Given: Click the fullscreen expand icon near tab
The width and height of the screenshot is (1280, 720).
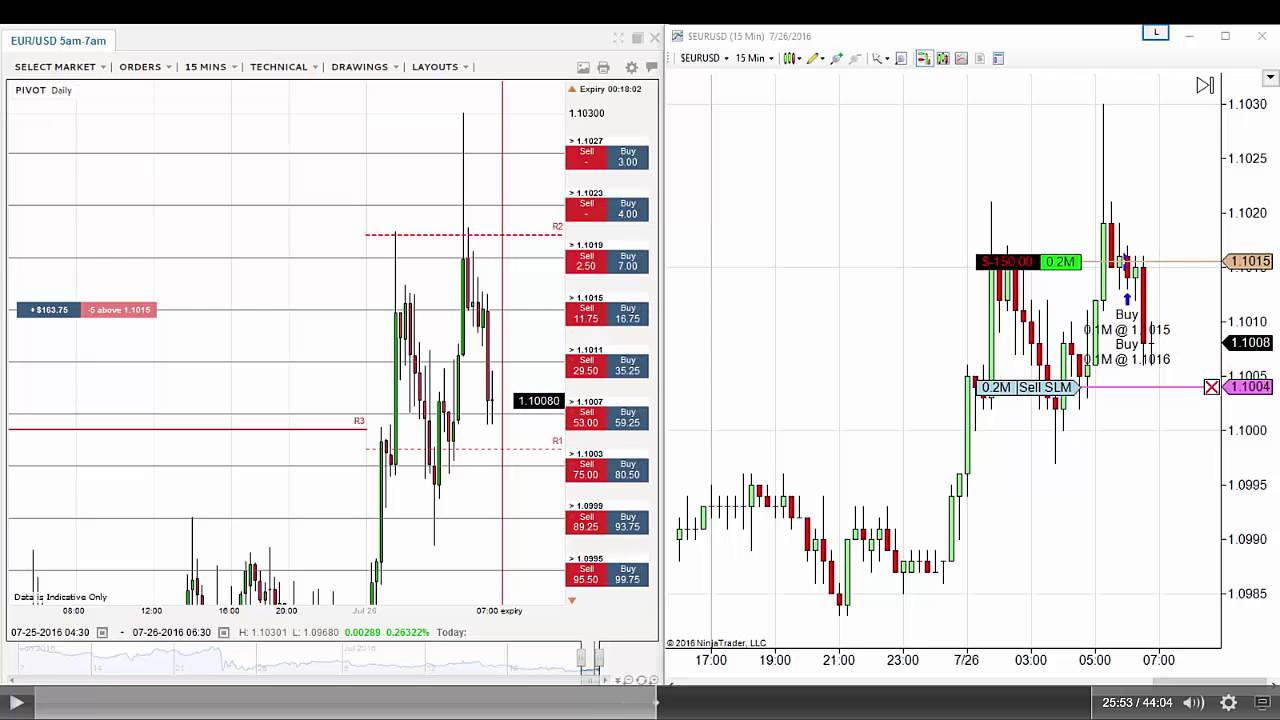Looking at the screenshot, I should (618, 38).
